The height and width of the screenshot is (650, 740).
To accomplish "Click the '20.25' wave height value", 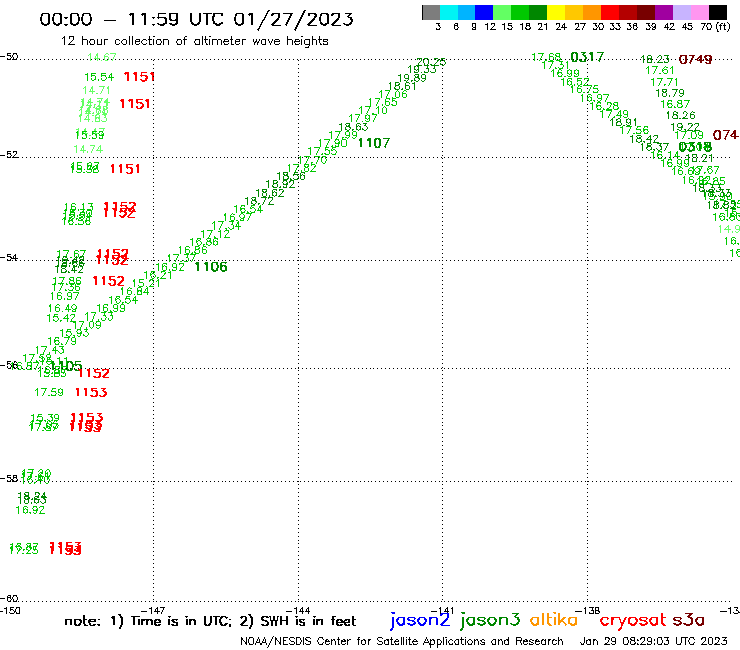I will click(431, 62).
